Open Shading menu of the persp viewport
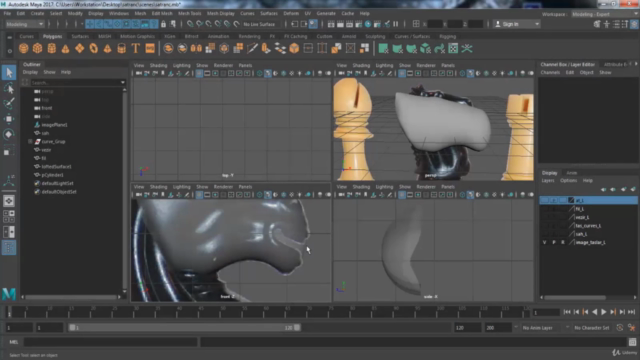The image size is (640, 360). (361, 65)
